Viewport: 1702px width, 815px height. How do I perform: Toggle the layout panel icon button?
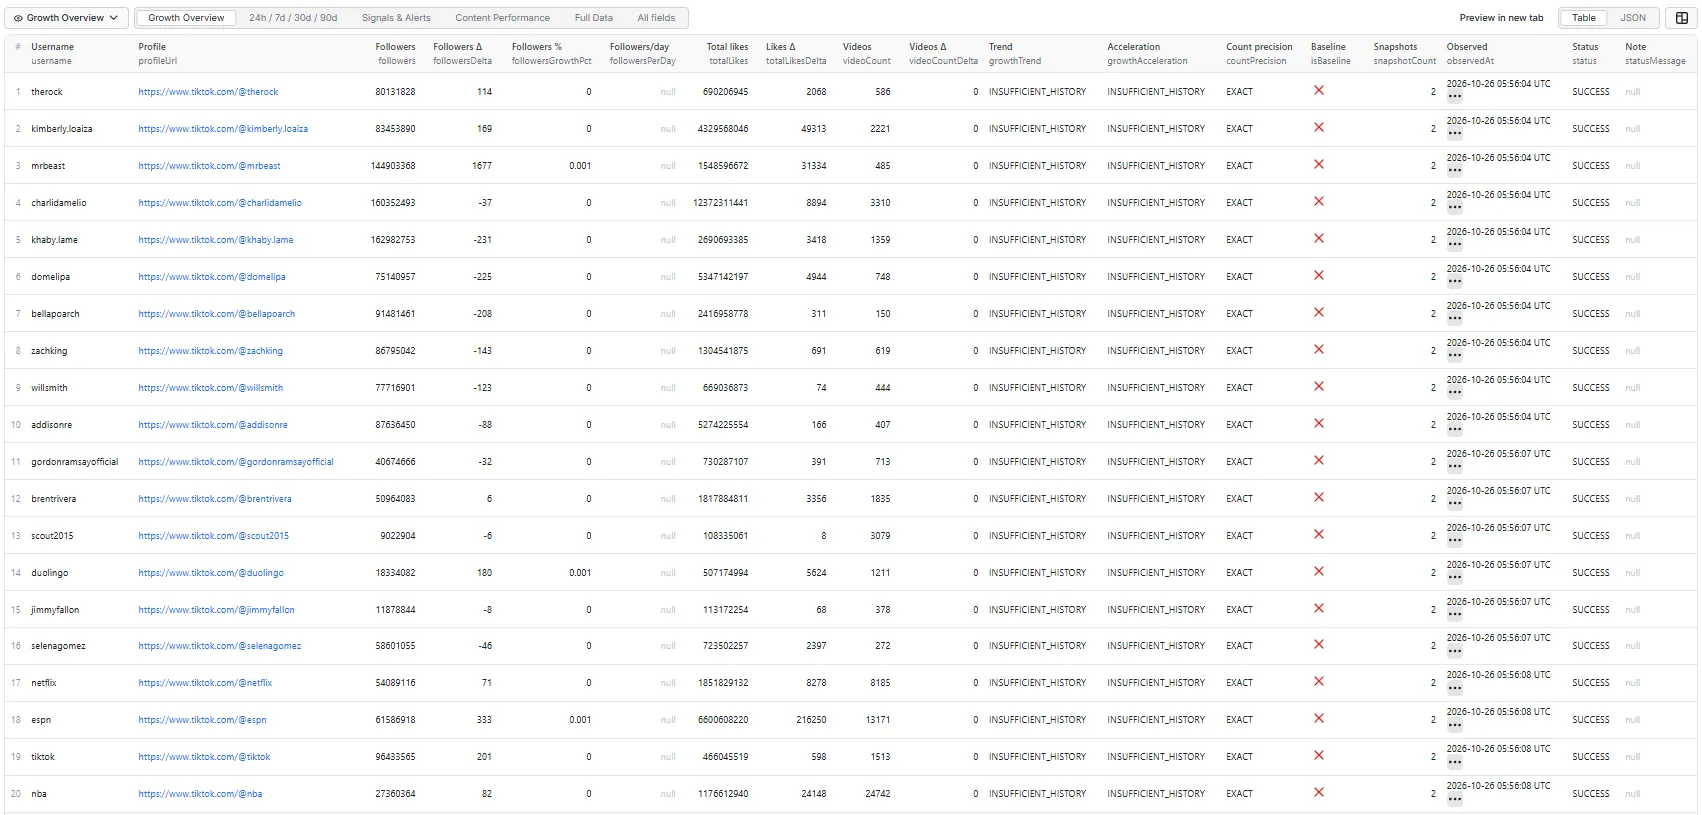tap(1682, 18)
